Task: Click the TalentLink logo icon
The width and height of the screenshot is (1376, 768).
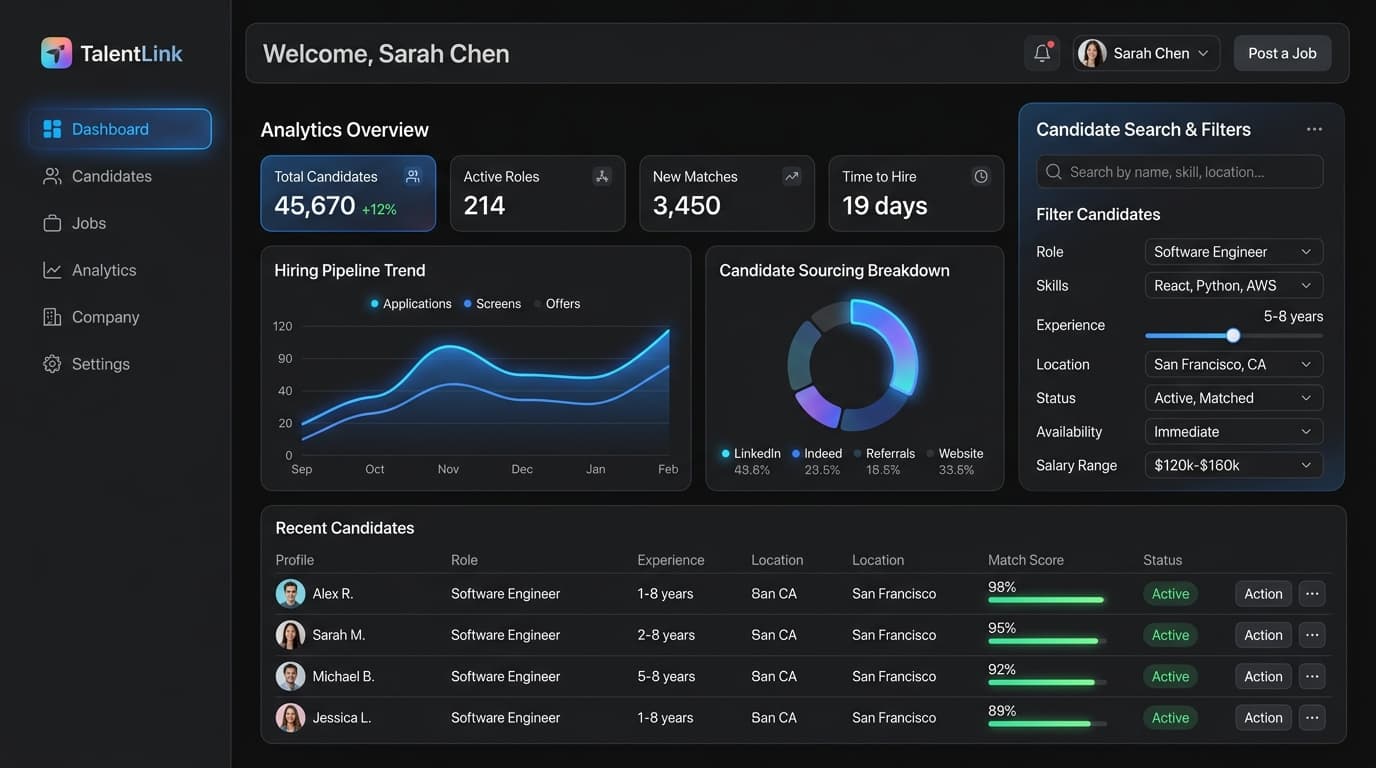Action: (x=56, y=53)
